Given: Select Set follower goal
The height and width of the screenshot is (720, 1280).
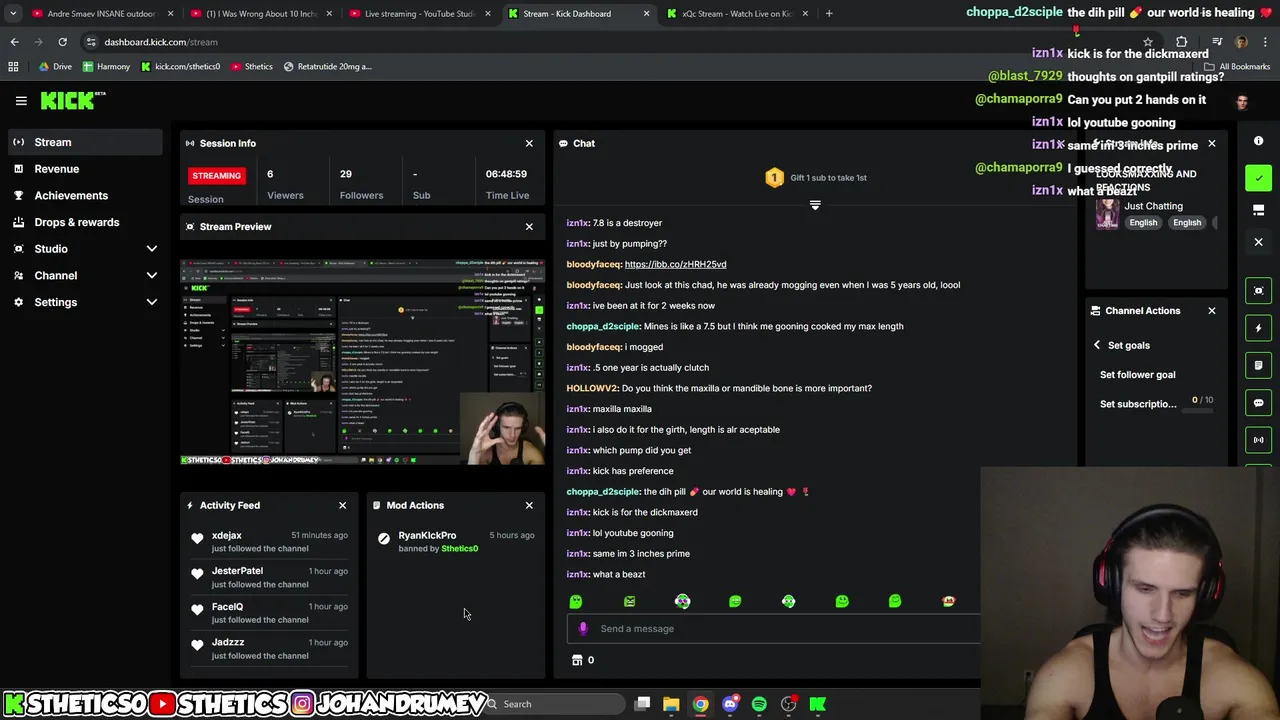Looking at the screenshot, I should 1138,375.
